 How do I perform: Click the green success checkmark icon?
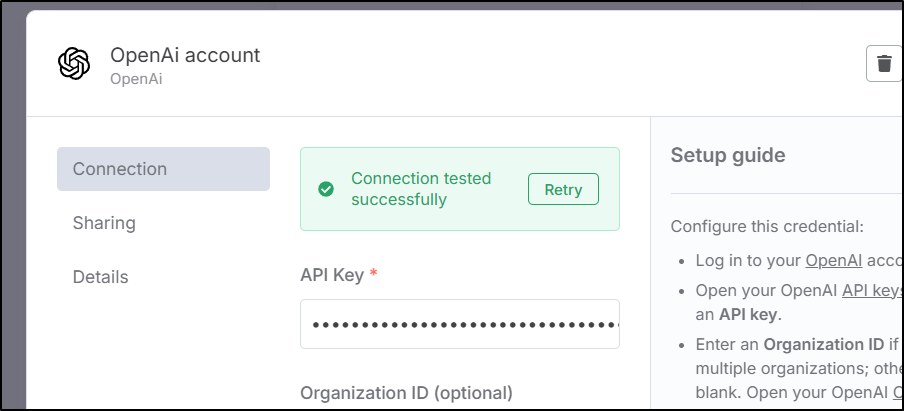pos(326,189)
